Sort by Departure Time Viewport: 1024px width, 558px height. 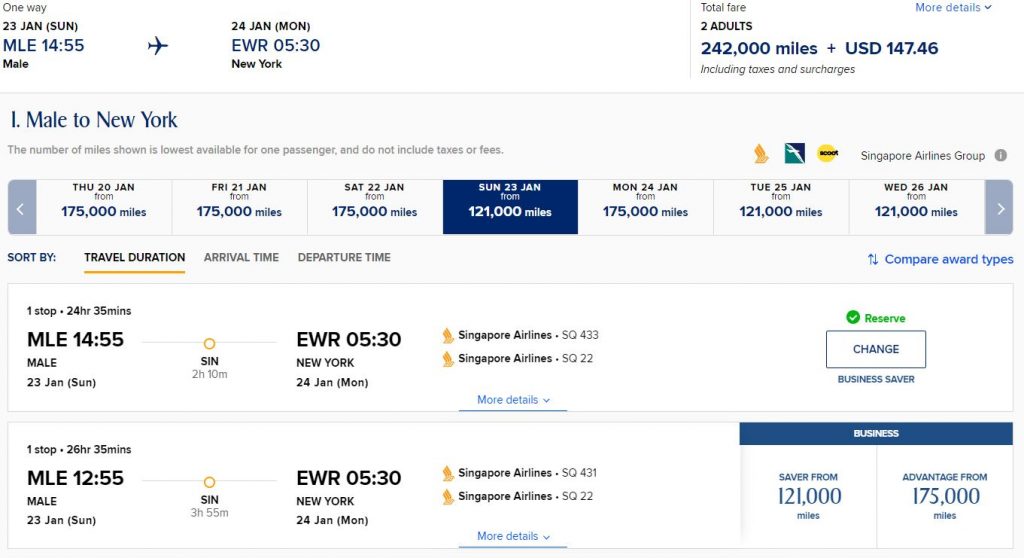344,257
